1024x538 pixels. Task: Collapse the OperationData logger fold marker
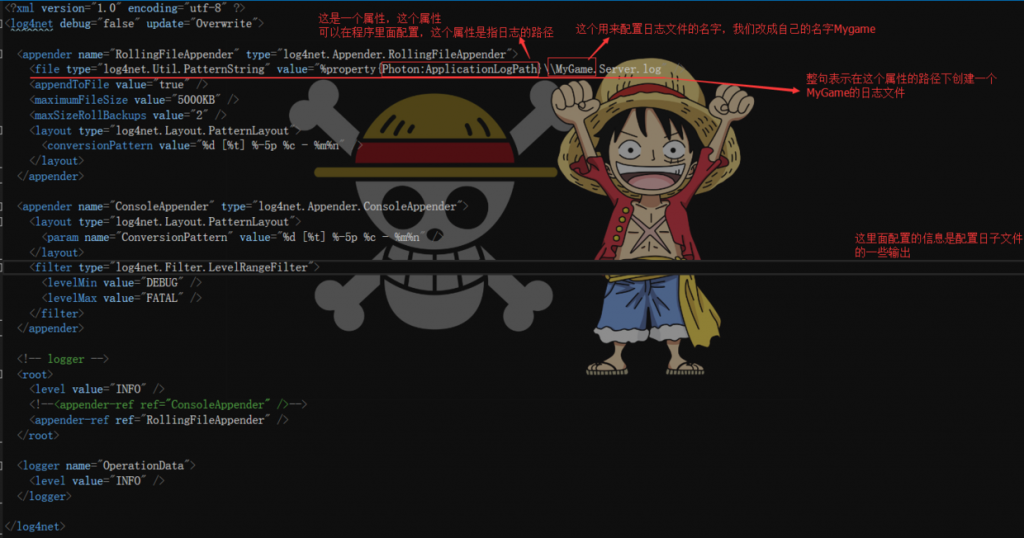[x=3, y=466]
